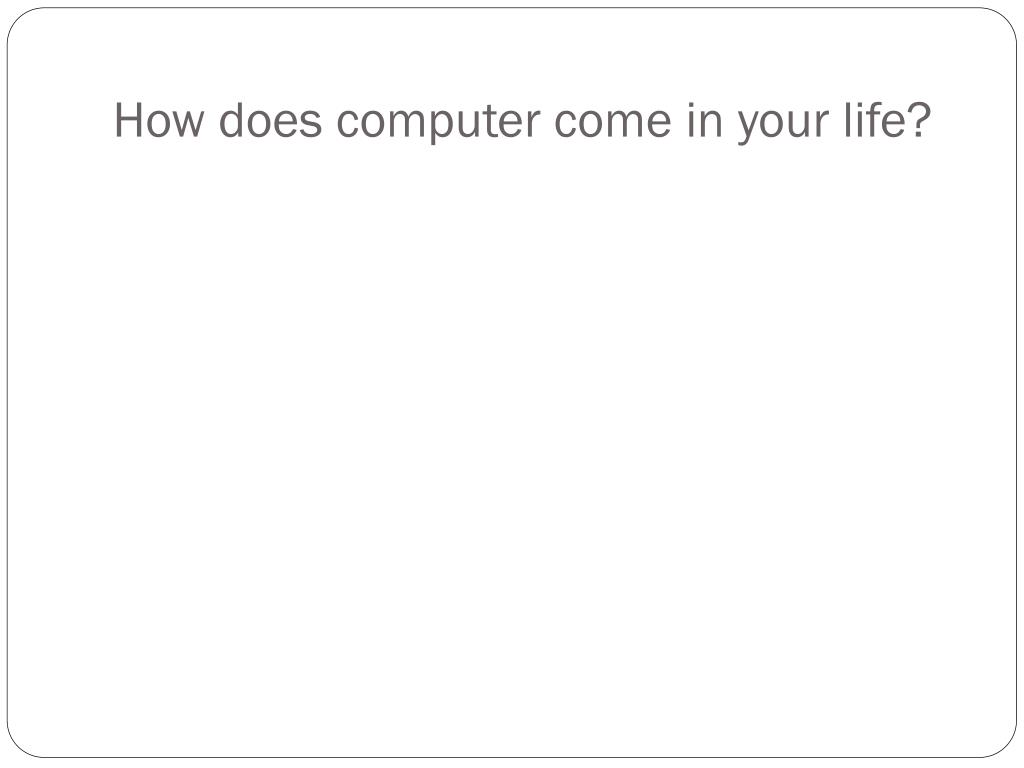Select the word 'does' in the title

point(270,120)
